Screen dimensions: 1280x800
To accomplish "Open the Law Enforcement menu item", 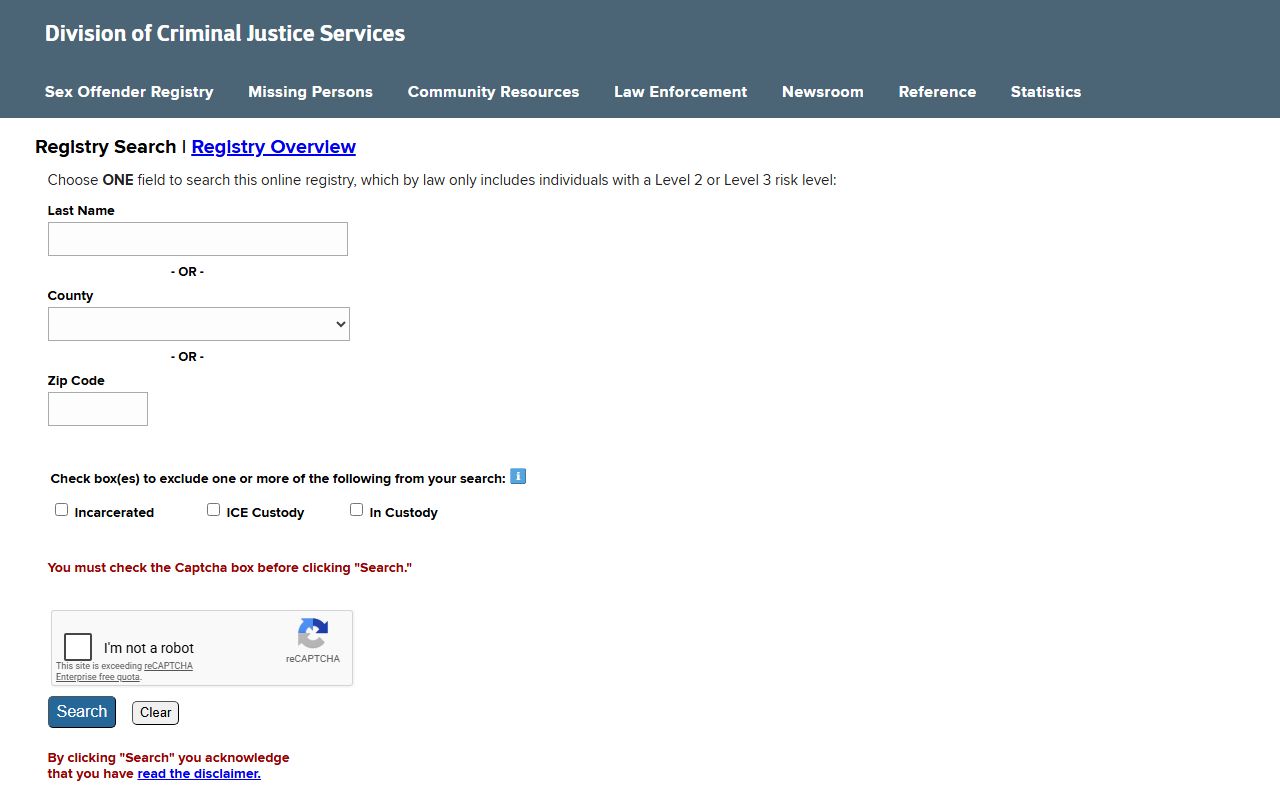I will coord(680,92).
